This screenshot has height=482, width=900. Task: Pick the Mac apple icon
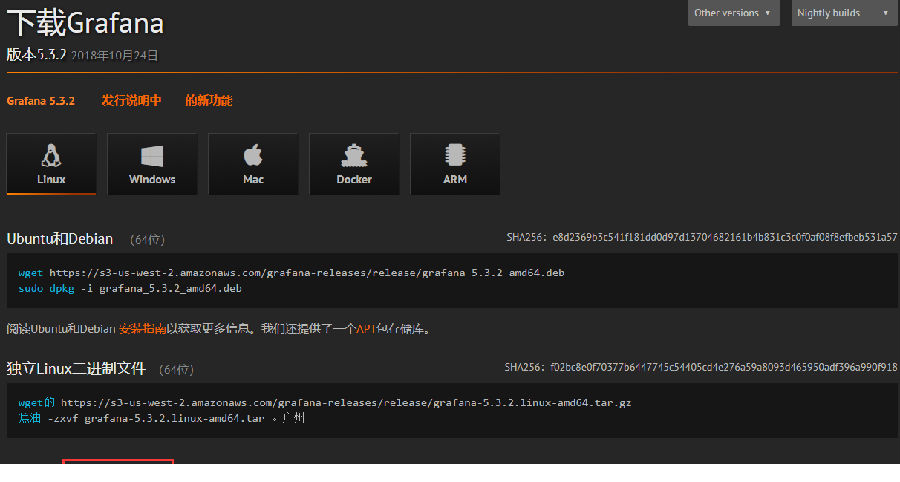[253, 155]
